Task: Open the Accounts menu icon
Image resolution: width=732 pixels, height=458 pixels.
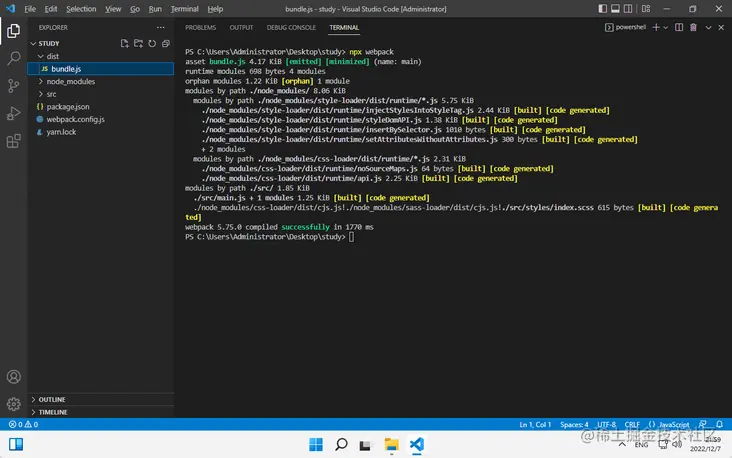Action: (14, 377)
